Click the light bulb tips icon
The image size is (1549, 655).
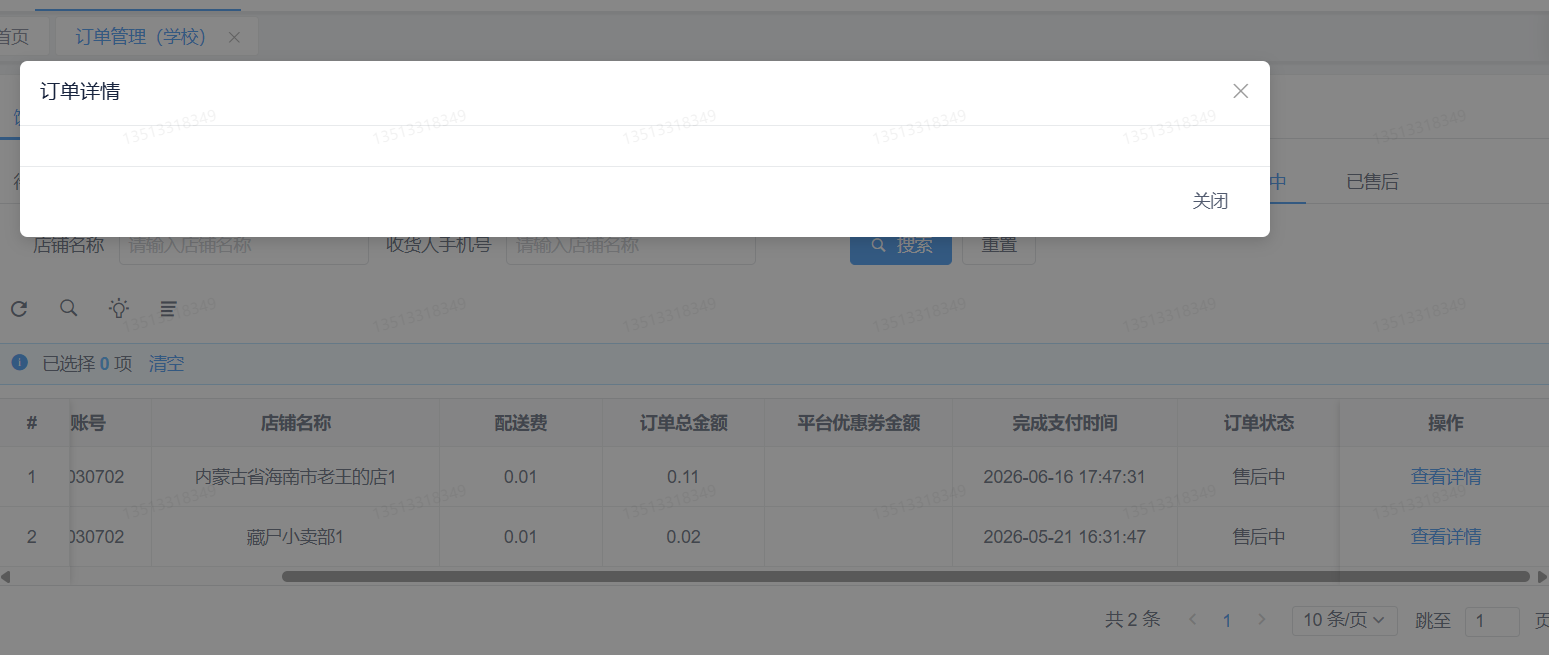(119, 308)
